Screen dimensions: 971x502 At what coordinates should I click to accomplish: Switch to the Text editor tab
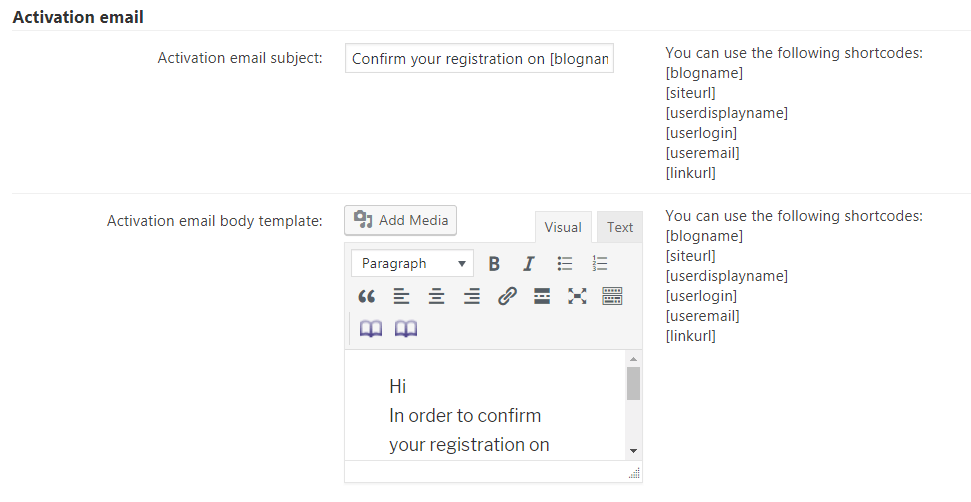click(620, 227)
